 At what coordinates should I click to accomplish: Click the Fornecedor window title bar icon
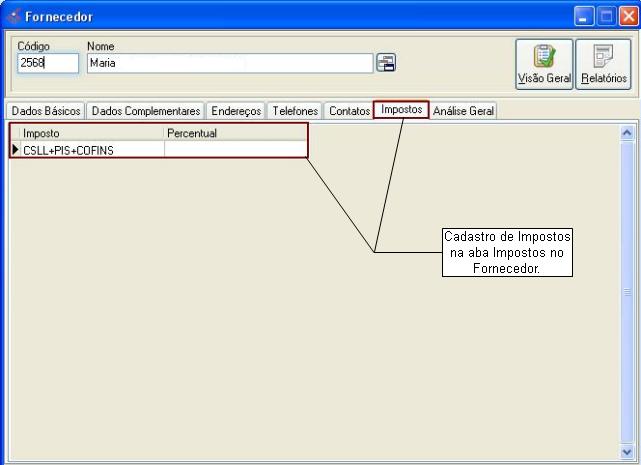12,17
